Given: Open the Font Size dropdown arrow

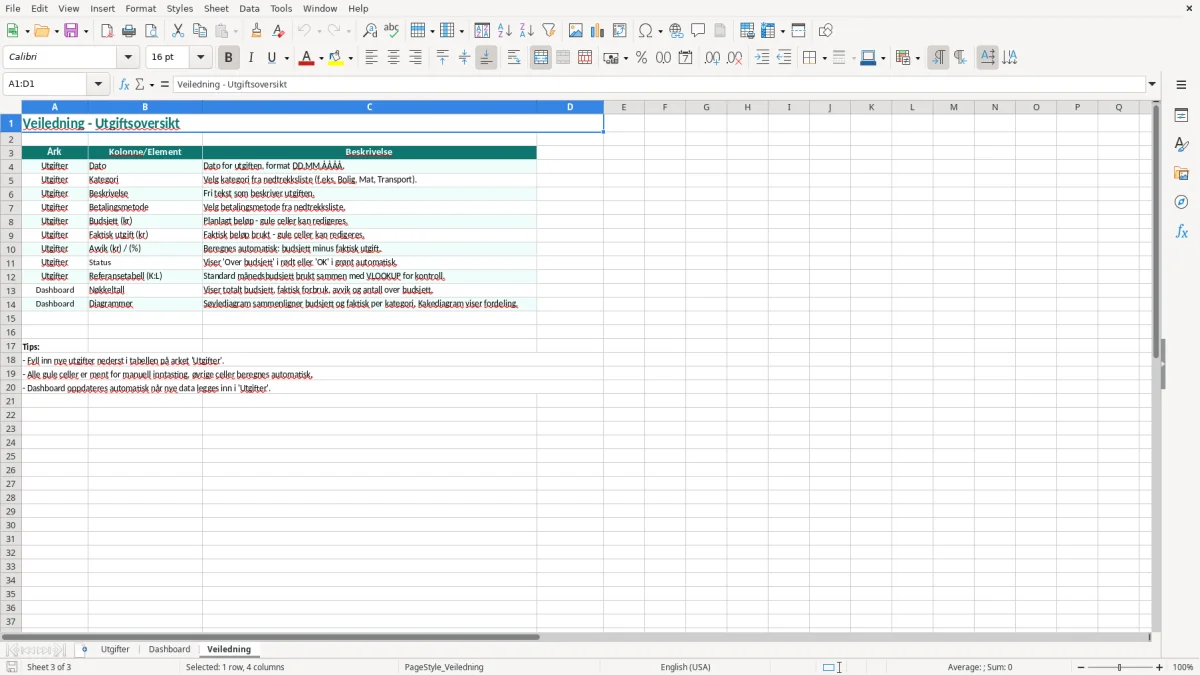Looking at the screenshot, I should (200, 57).
